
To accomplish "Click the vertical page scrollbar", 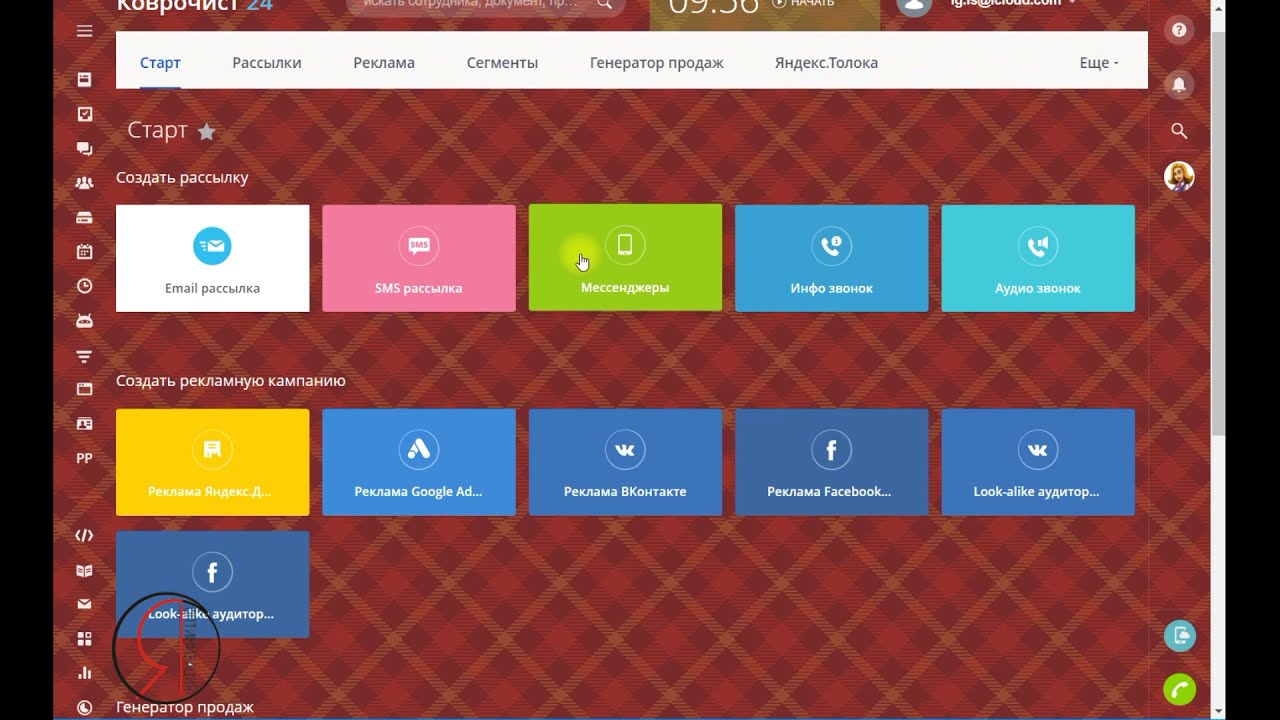I will pyautogui.click(x=1218, y=235).
